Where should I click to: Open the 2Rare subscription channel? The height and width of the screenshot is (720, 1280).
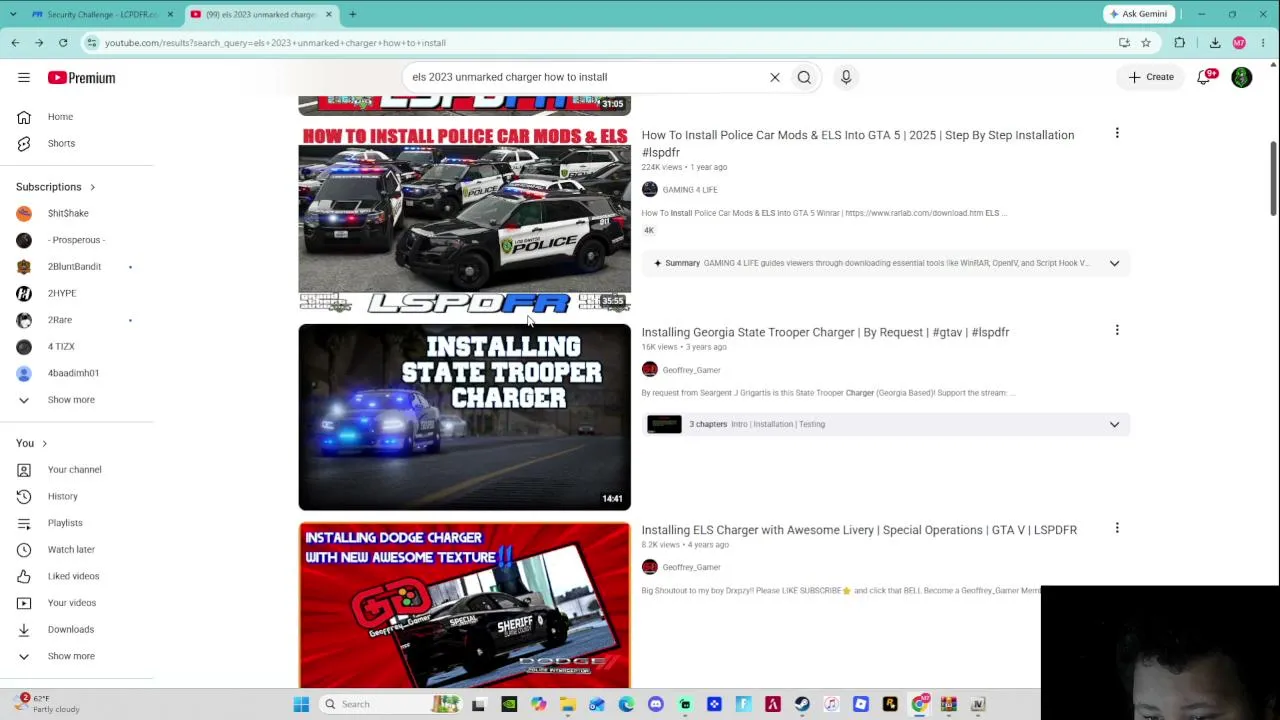[x=60, y=320]
